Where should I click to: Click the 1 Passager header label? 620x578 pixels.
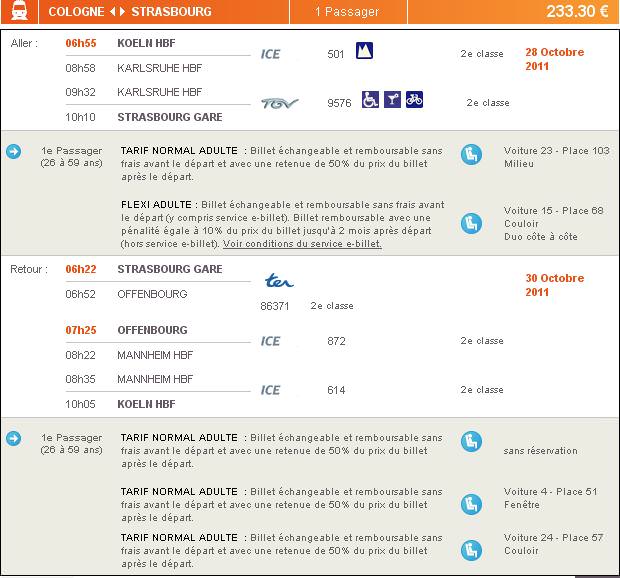tap(347, 11)
